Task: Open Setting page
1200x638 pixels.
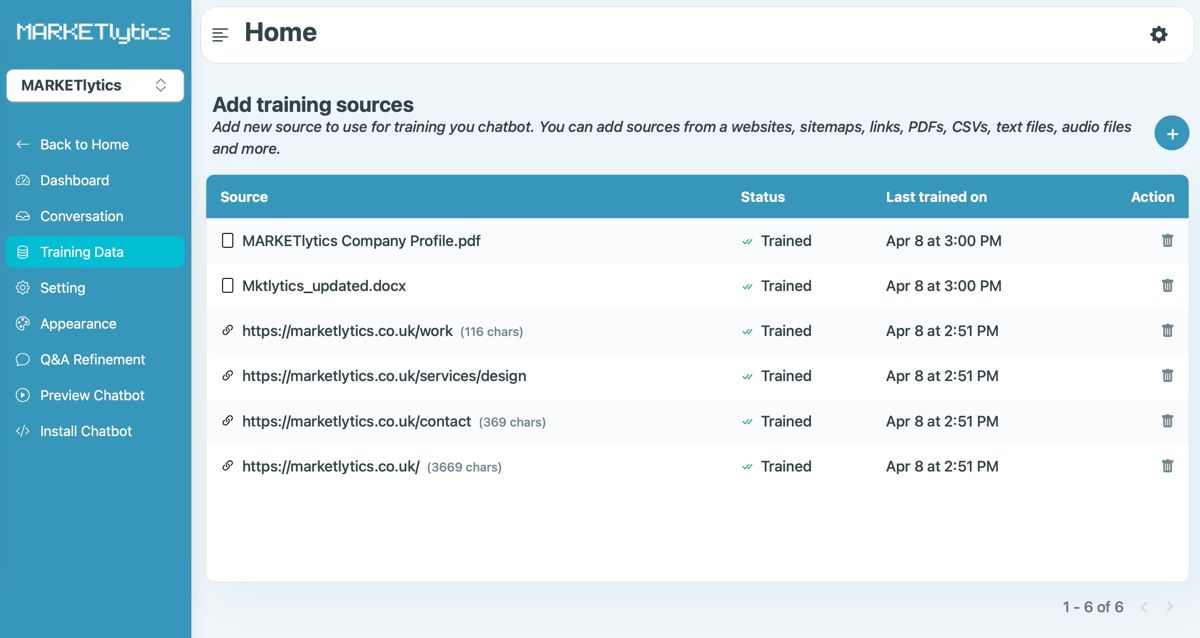Action: click(95, 288)
